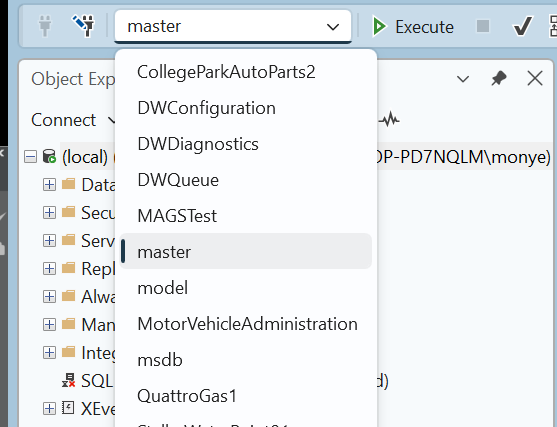This screenshot has width=557, height=427.
Task: Close the Object Explorer panel
Action: coord(535,78)
